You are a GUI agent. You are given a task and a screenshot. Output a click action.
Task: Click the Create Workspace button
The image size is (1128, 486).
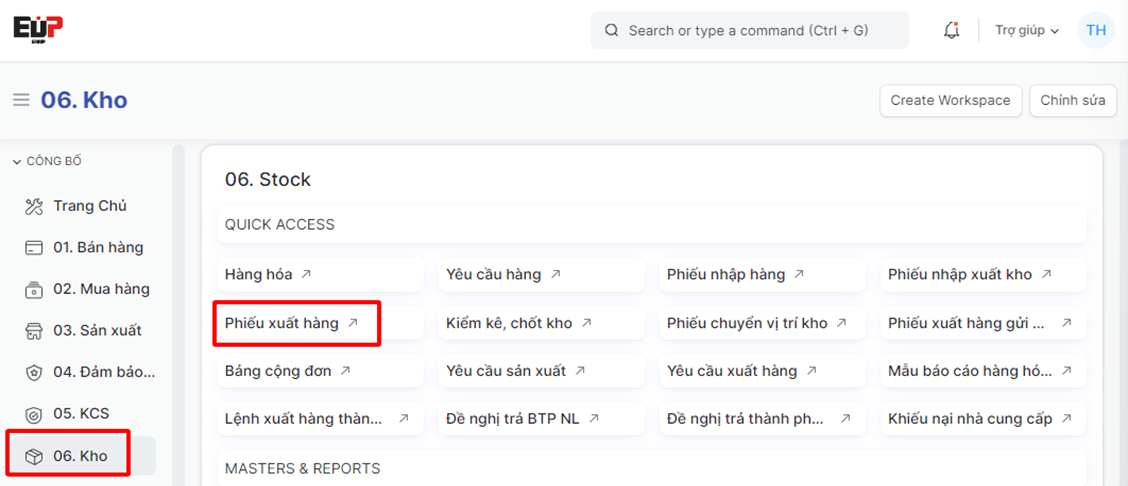pyautogui.click(x=950, y=100)
